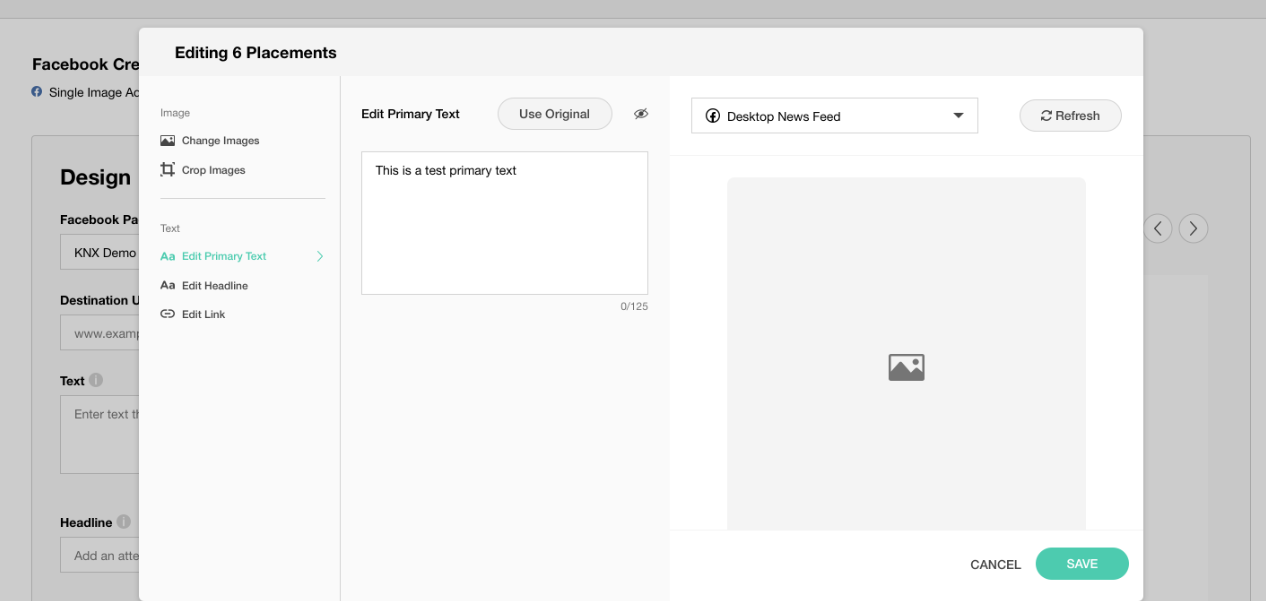Click the chain link icon for Edit Link
The height and width of the screenshot is (601, 1266).
(x=167, y=314)
